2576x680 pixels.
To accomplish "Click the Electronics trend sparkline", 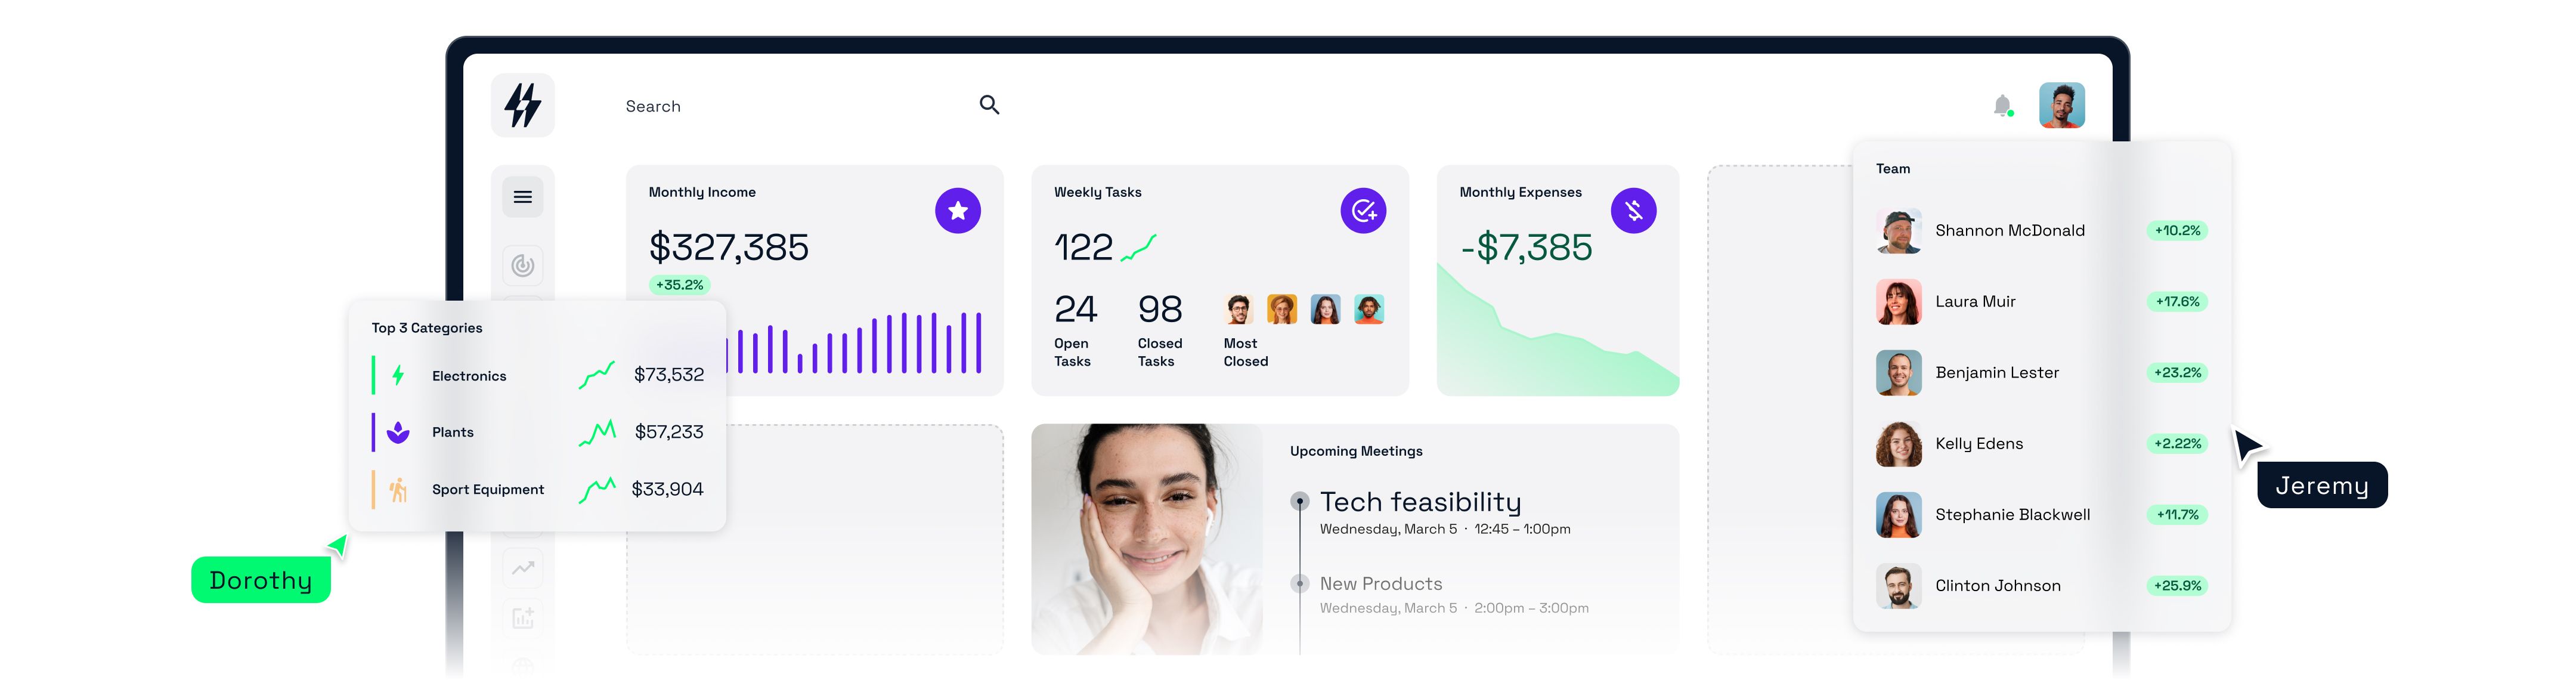I will coord(596,375).
